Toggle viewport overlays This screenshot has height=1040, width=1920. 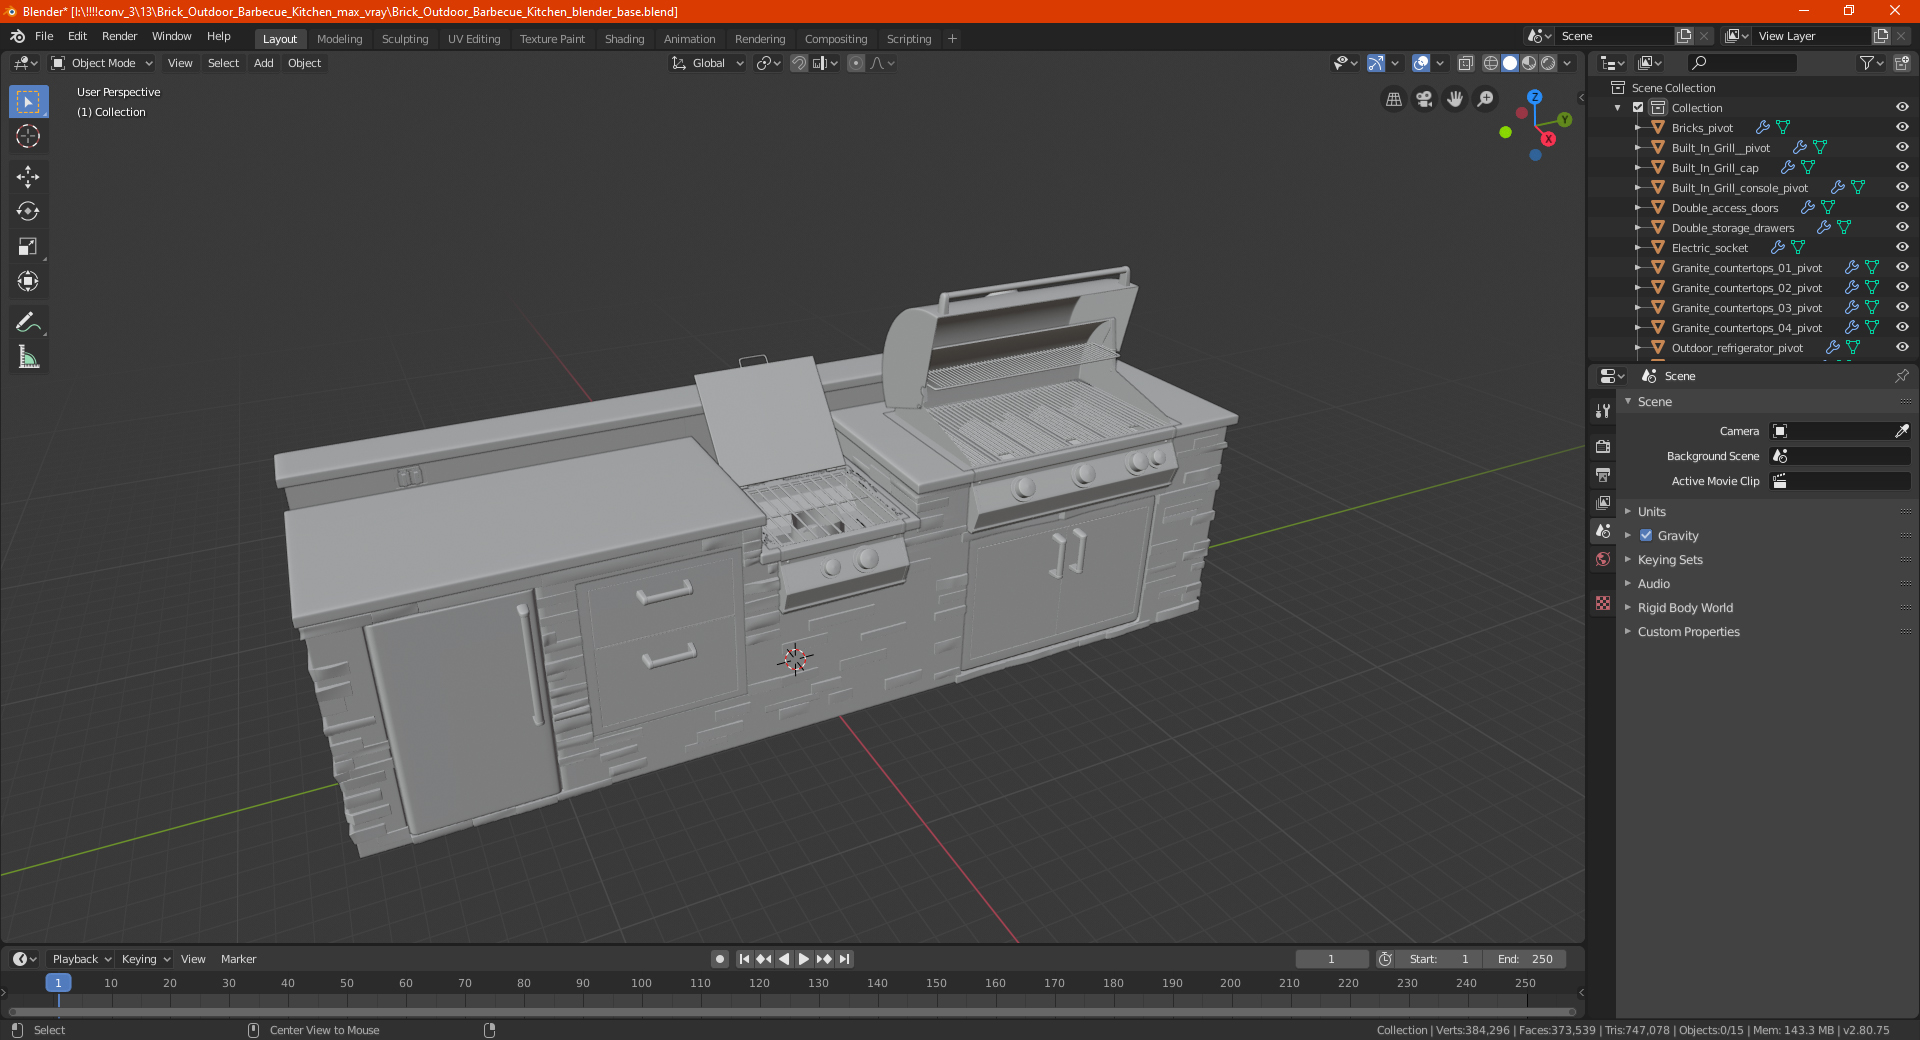(x=1421, y=63)
